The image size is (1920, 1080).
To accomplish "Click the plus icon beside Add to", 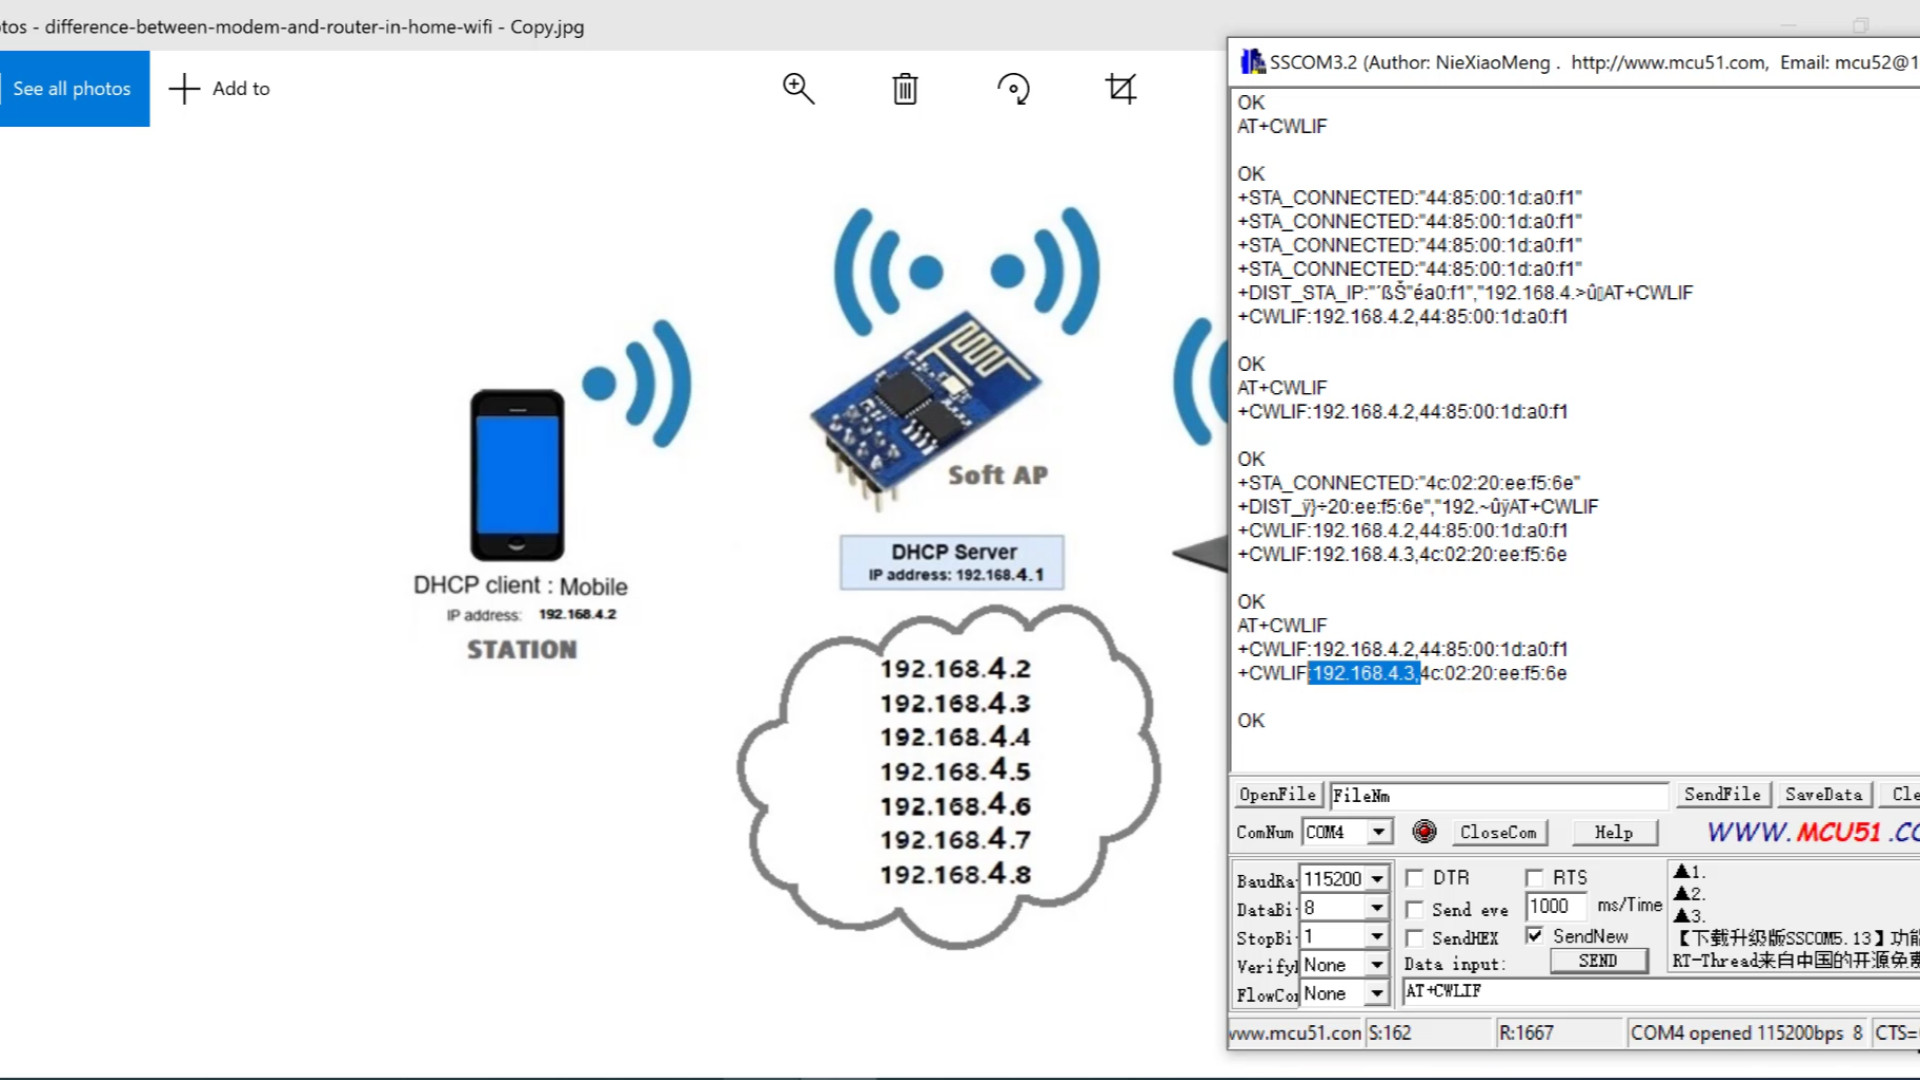I will [x=184, y=89].
